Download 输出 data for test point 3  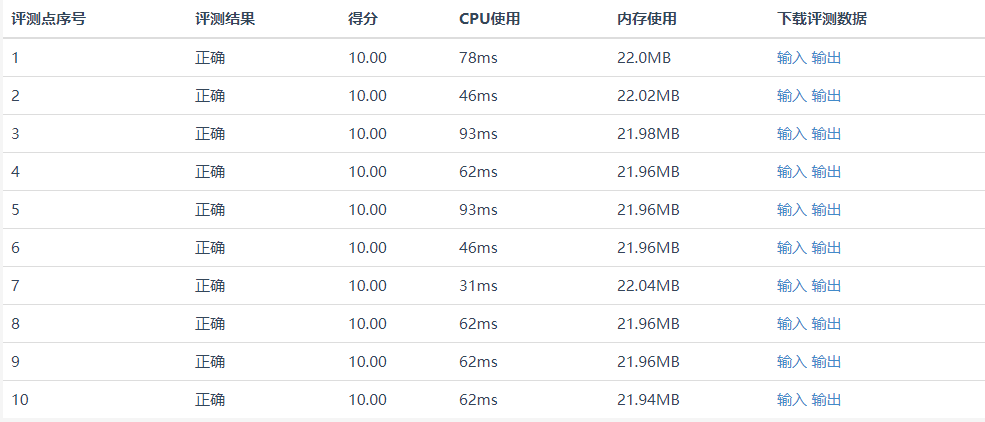click(826, 134)
